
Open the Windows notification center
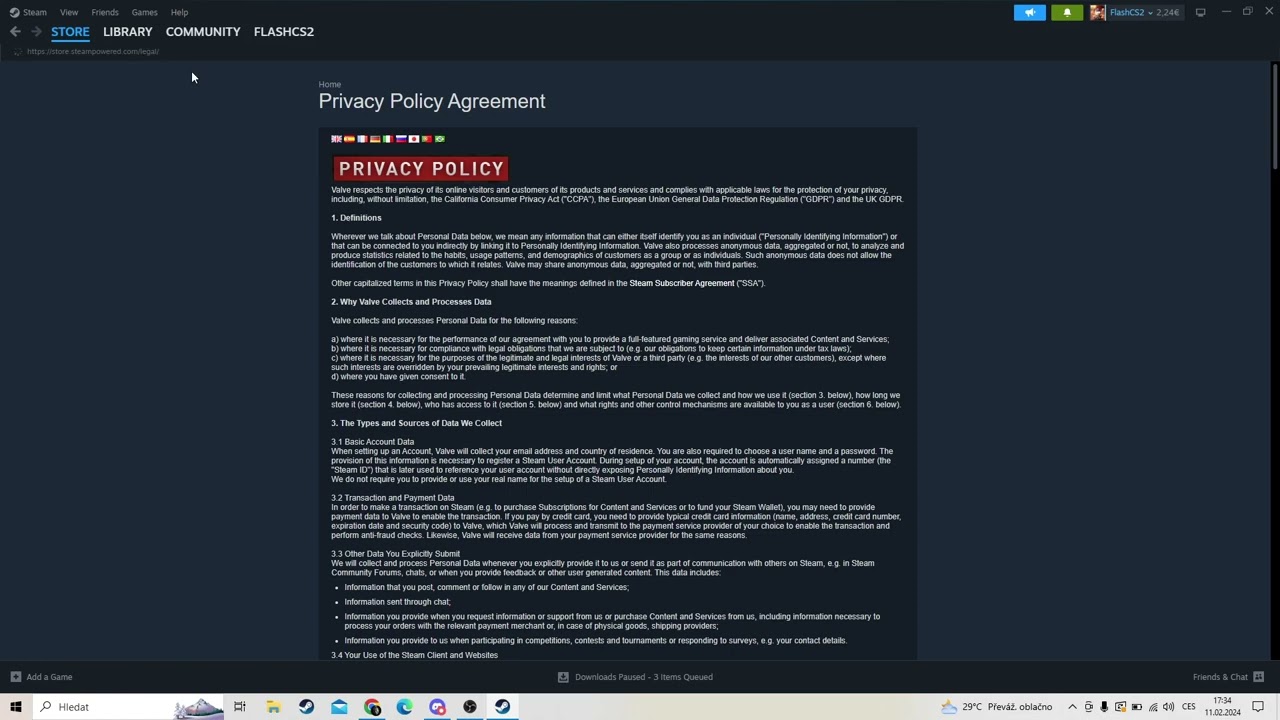(1259, 707)
